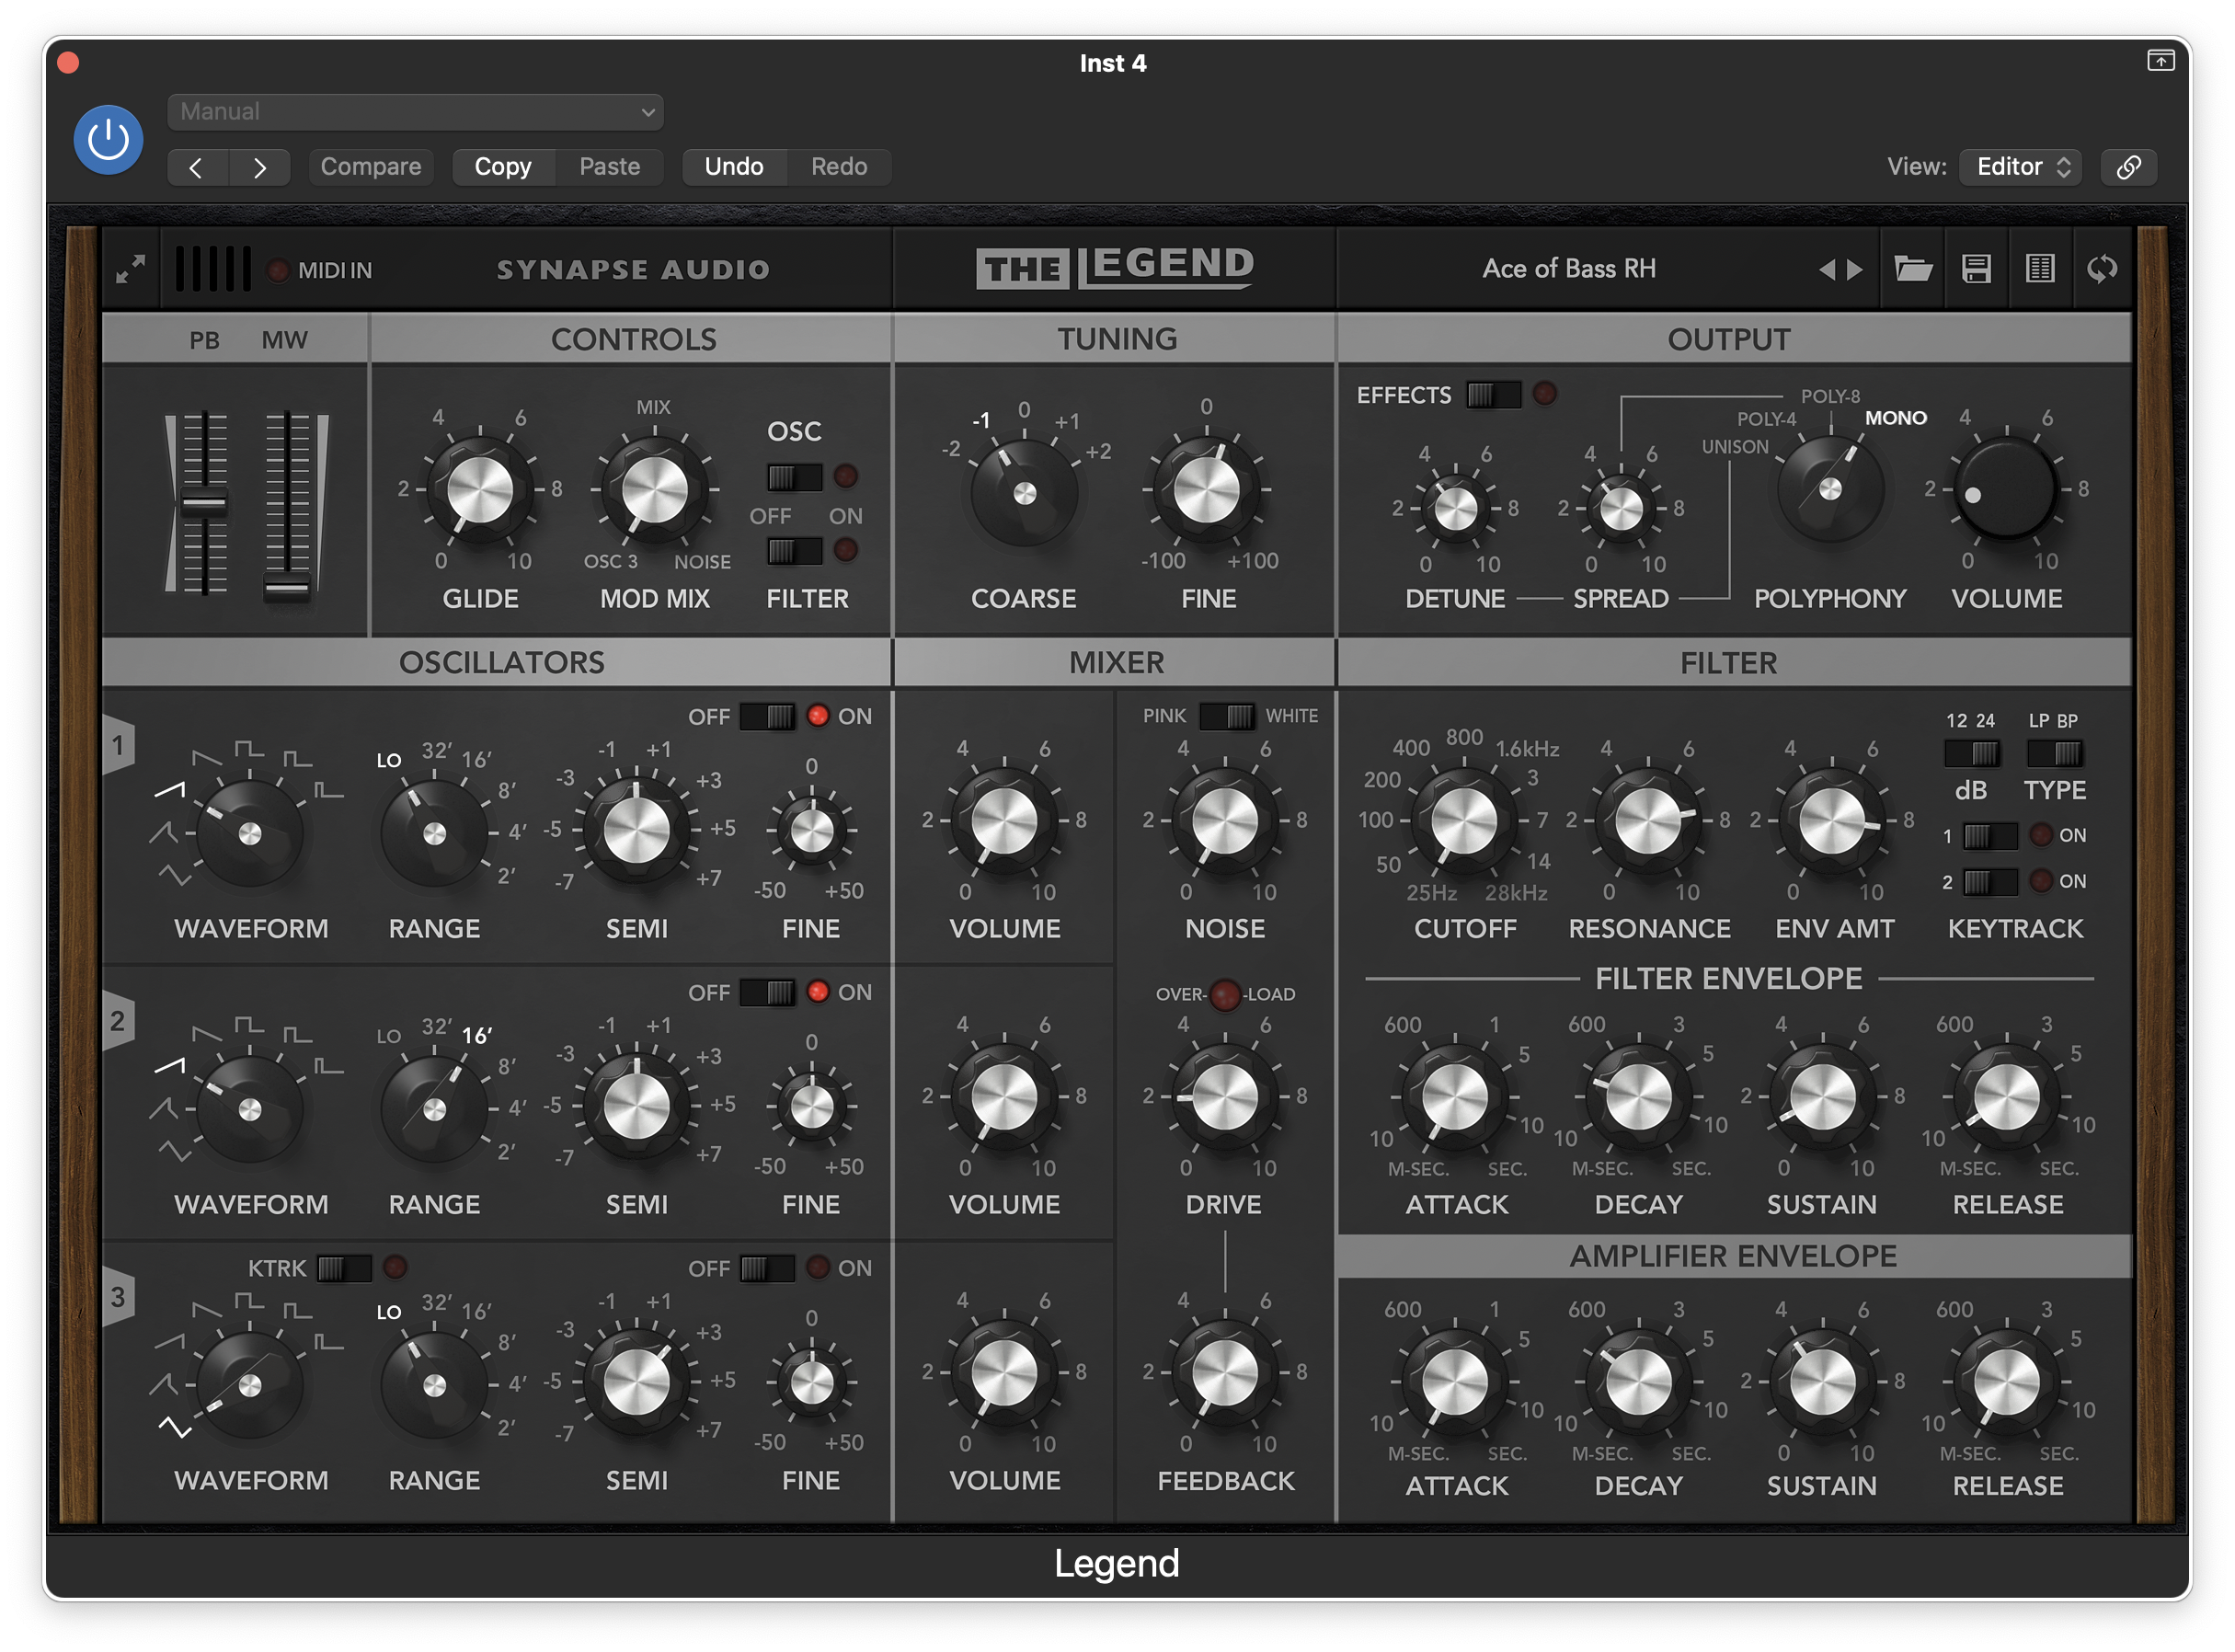Screen dimensions: 2235x1652
Task: Toggle KEYTRACK switch 2
Action: 1989,881
